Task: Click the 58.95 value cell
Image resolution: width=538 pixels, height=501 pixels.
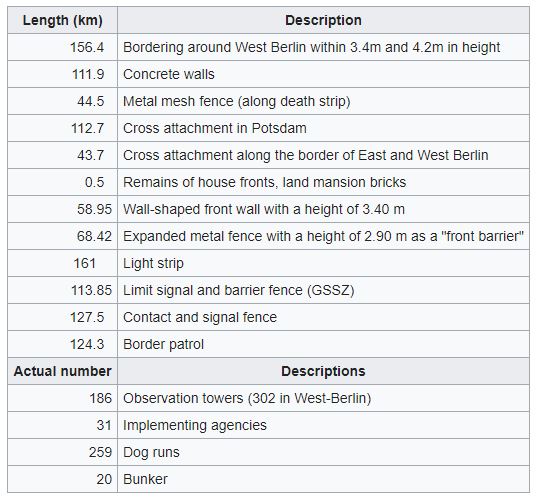Action: coord(62,209)
